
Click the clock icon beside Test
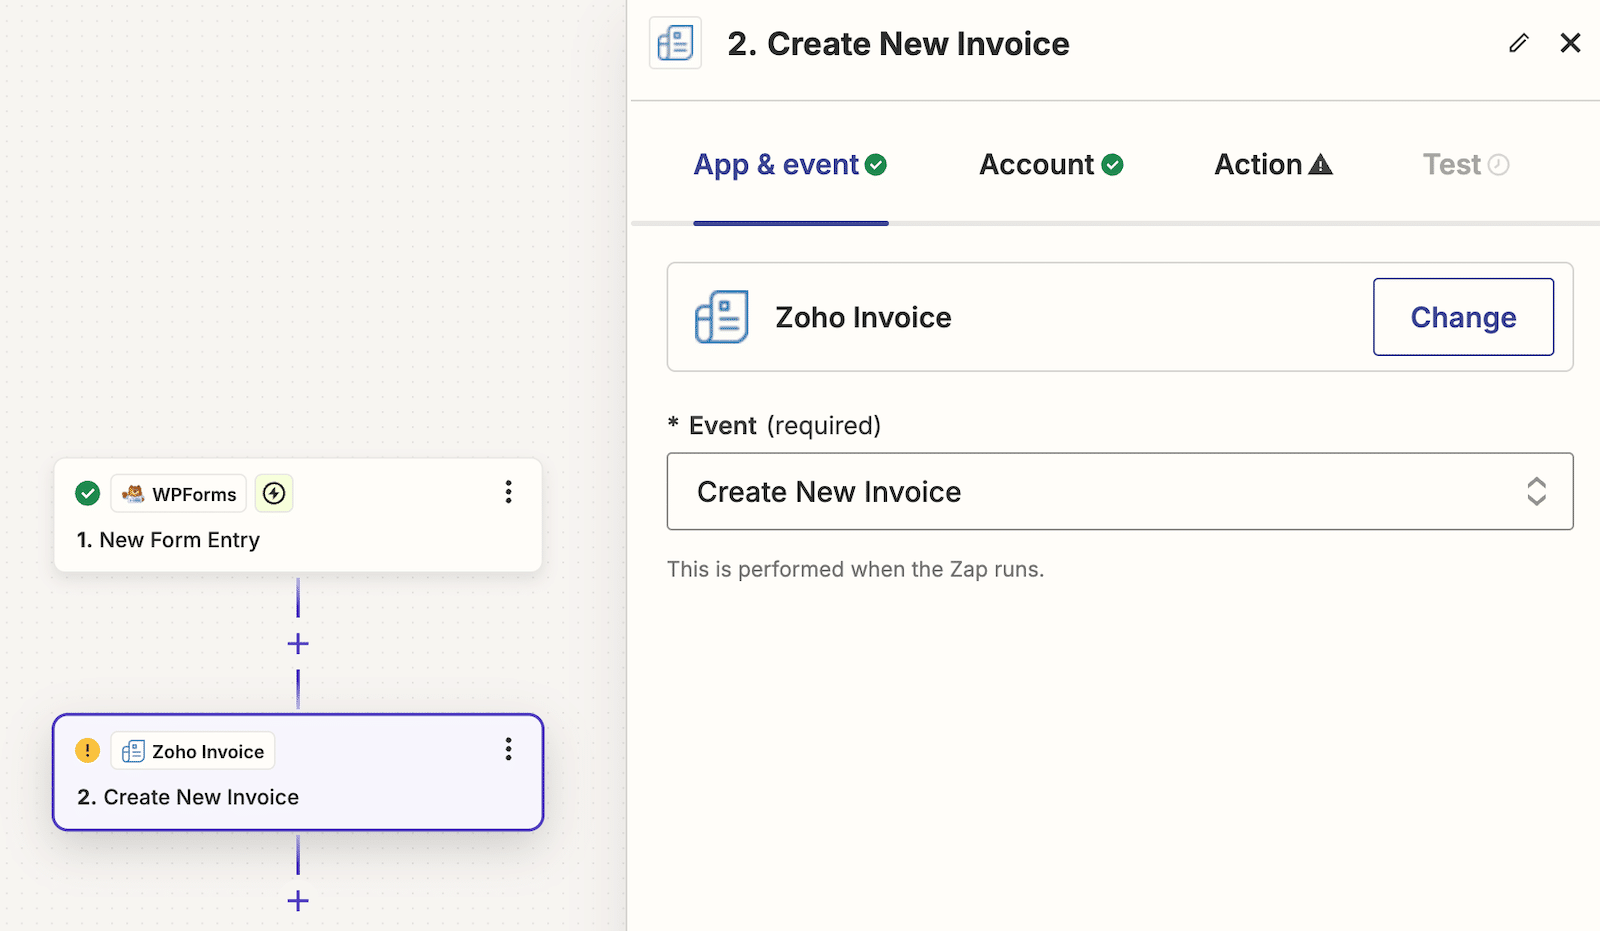coord(1498,165)
